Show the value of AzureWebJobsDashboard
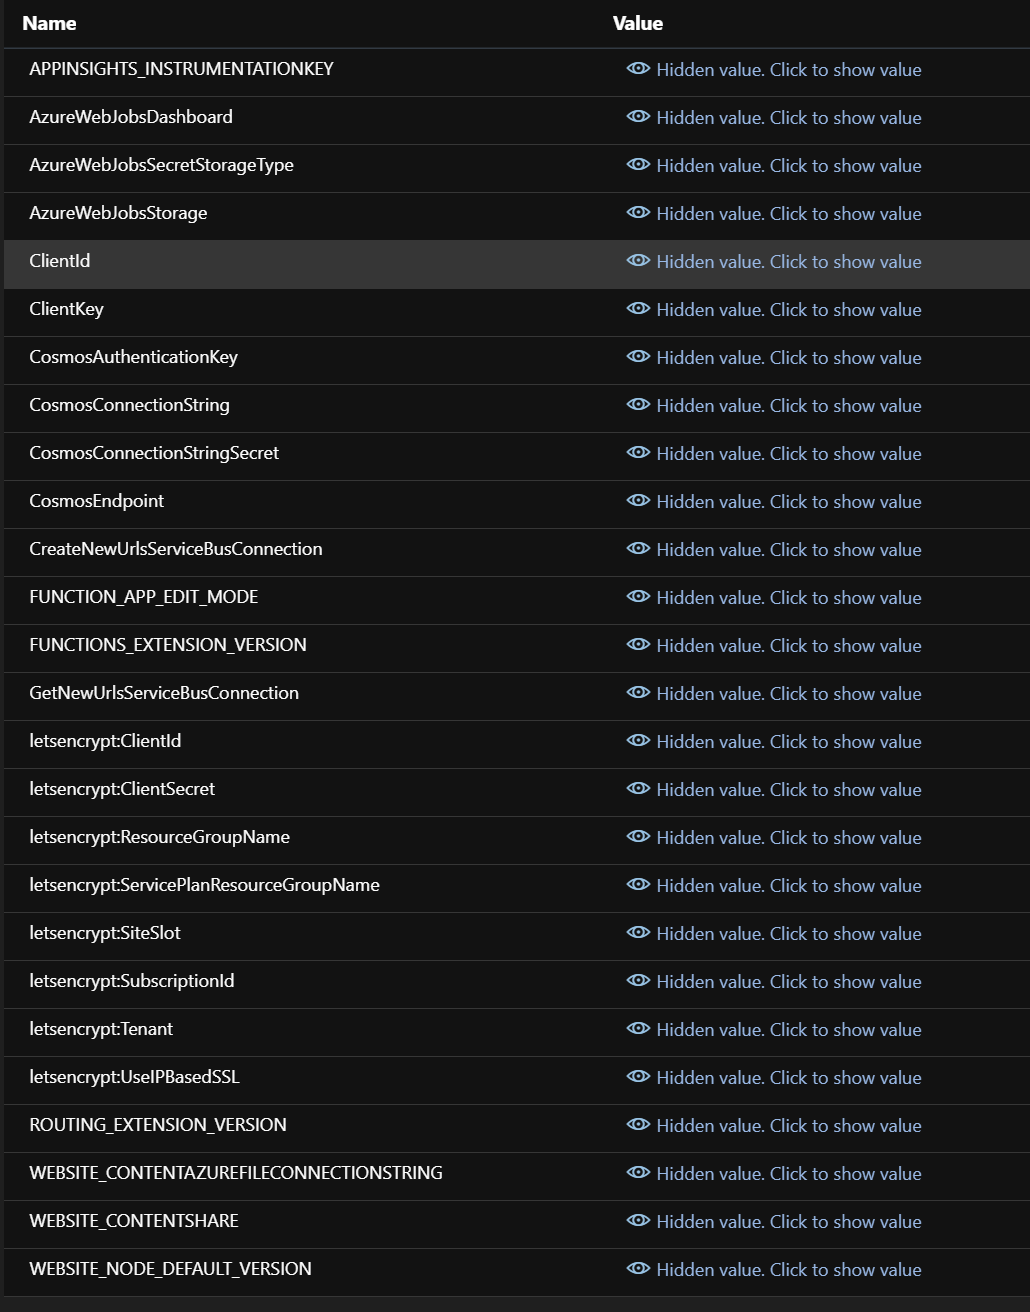This screenshot has height=1312, width=1030. (788, 117)
